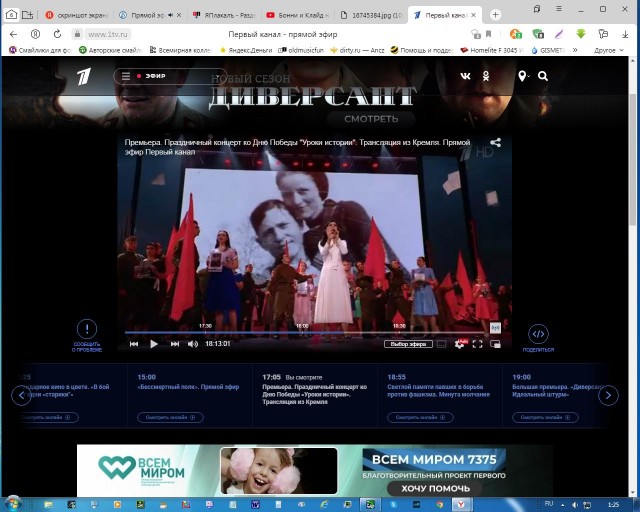This screenshot has height=512, width=640.
Task: Click the www.1tv.ru address field
Action: 108,34
